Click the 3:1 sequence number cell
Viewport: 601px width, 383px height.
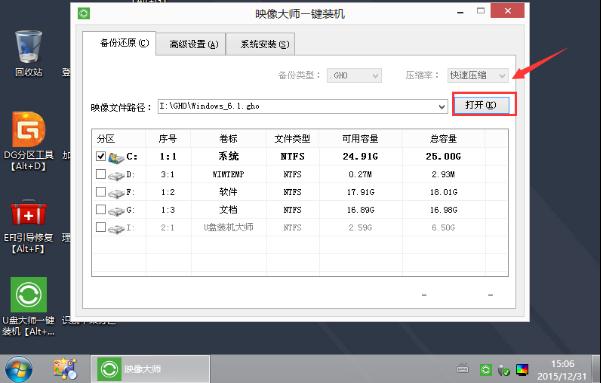[168, 174]
